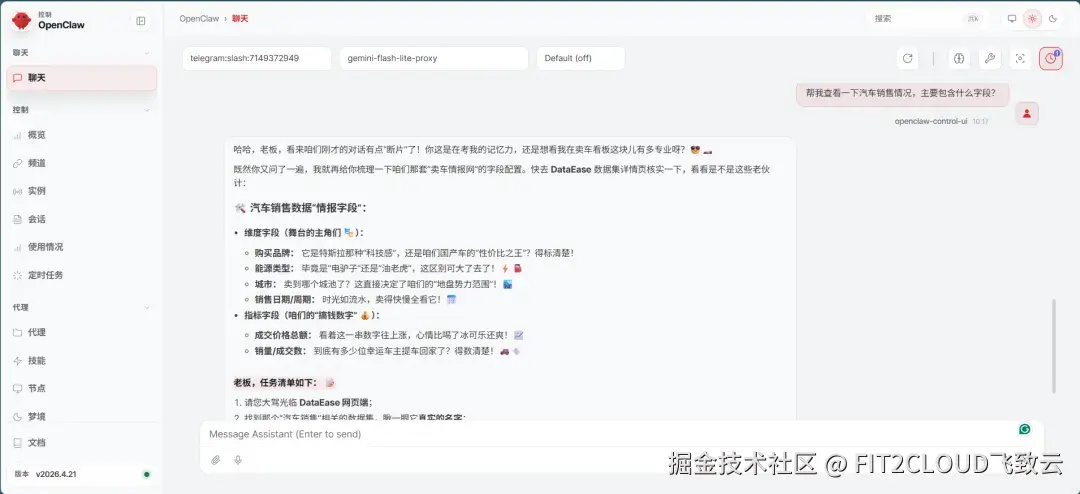Open 技能 skills in the sidebar
Viewport: 1080px width, 494px height.
(81, 360)
